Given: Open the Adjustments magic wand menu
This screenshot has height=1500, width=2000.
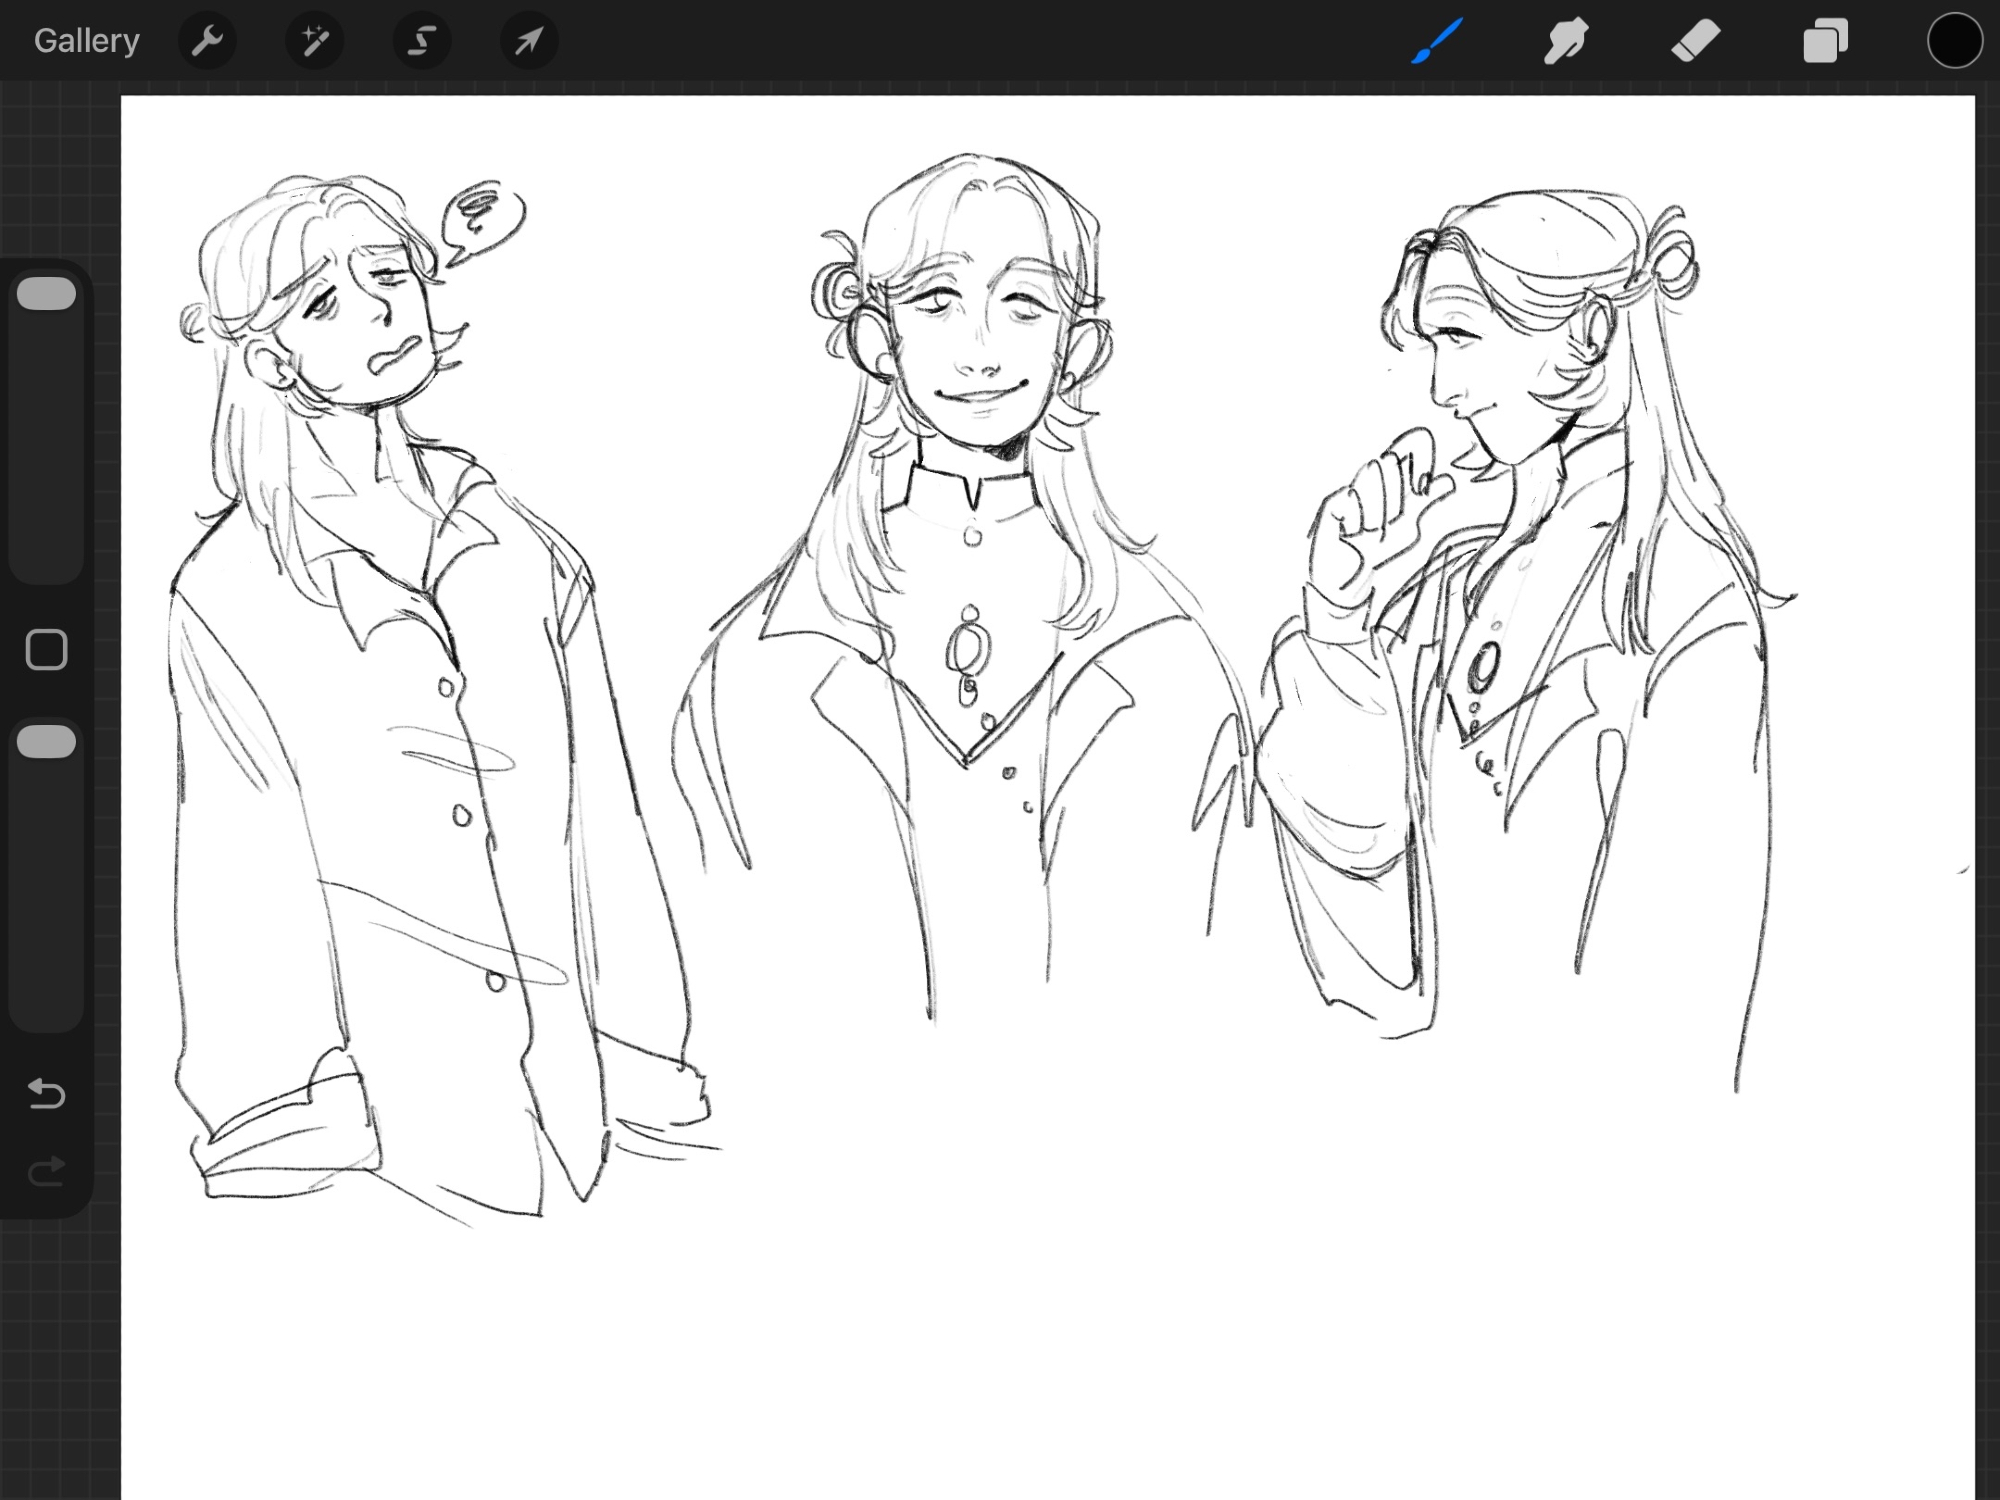Looking at the screenshot, I should click(315, 41).
